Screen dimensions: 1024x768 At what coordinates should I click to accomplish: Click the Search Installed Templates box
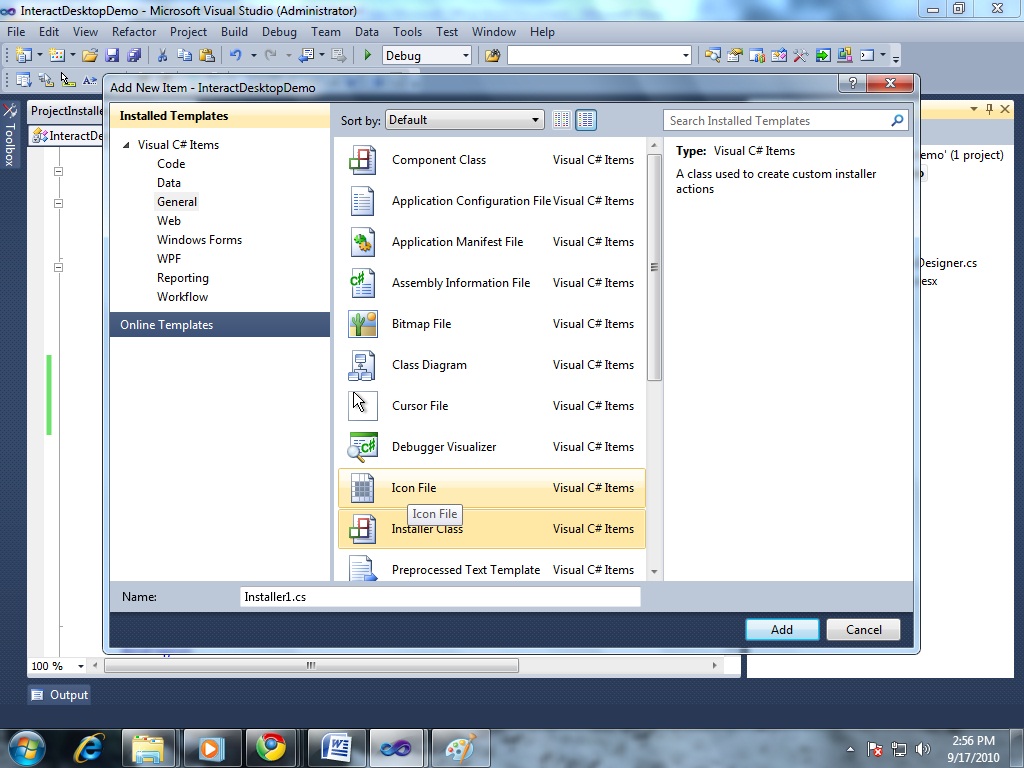click(786, 120)
